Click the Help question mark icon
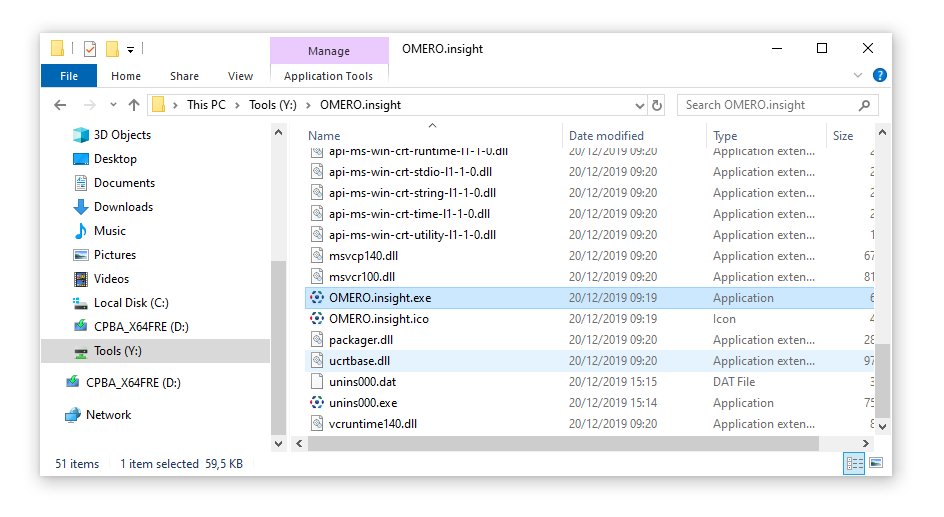 [880, 75]
